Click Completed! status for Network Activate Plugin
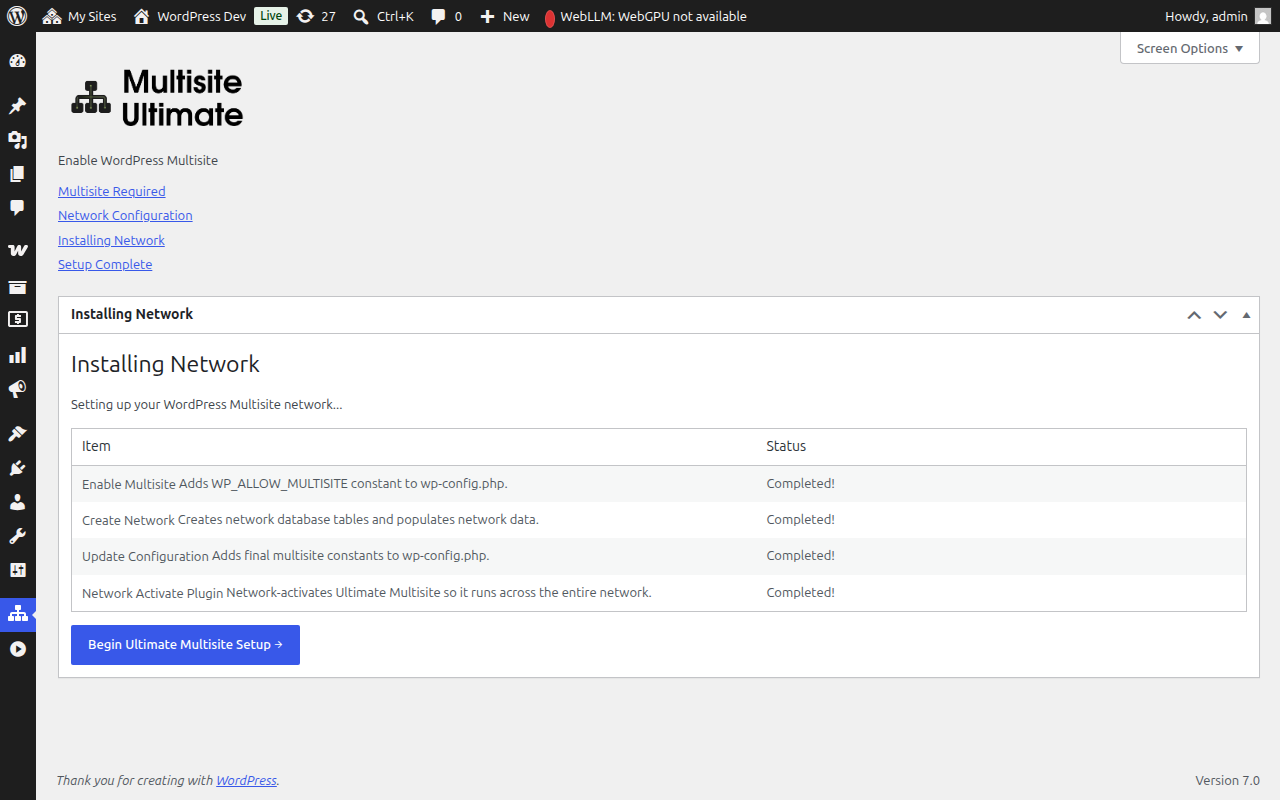Screen dimensions: 1280x800 point(800,593)
